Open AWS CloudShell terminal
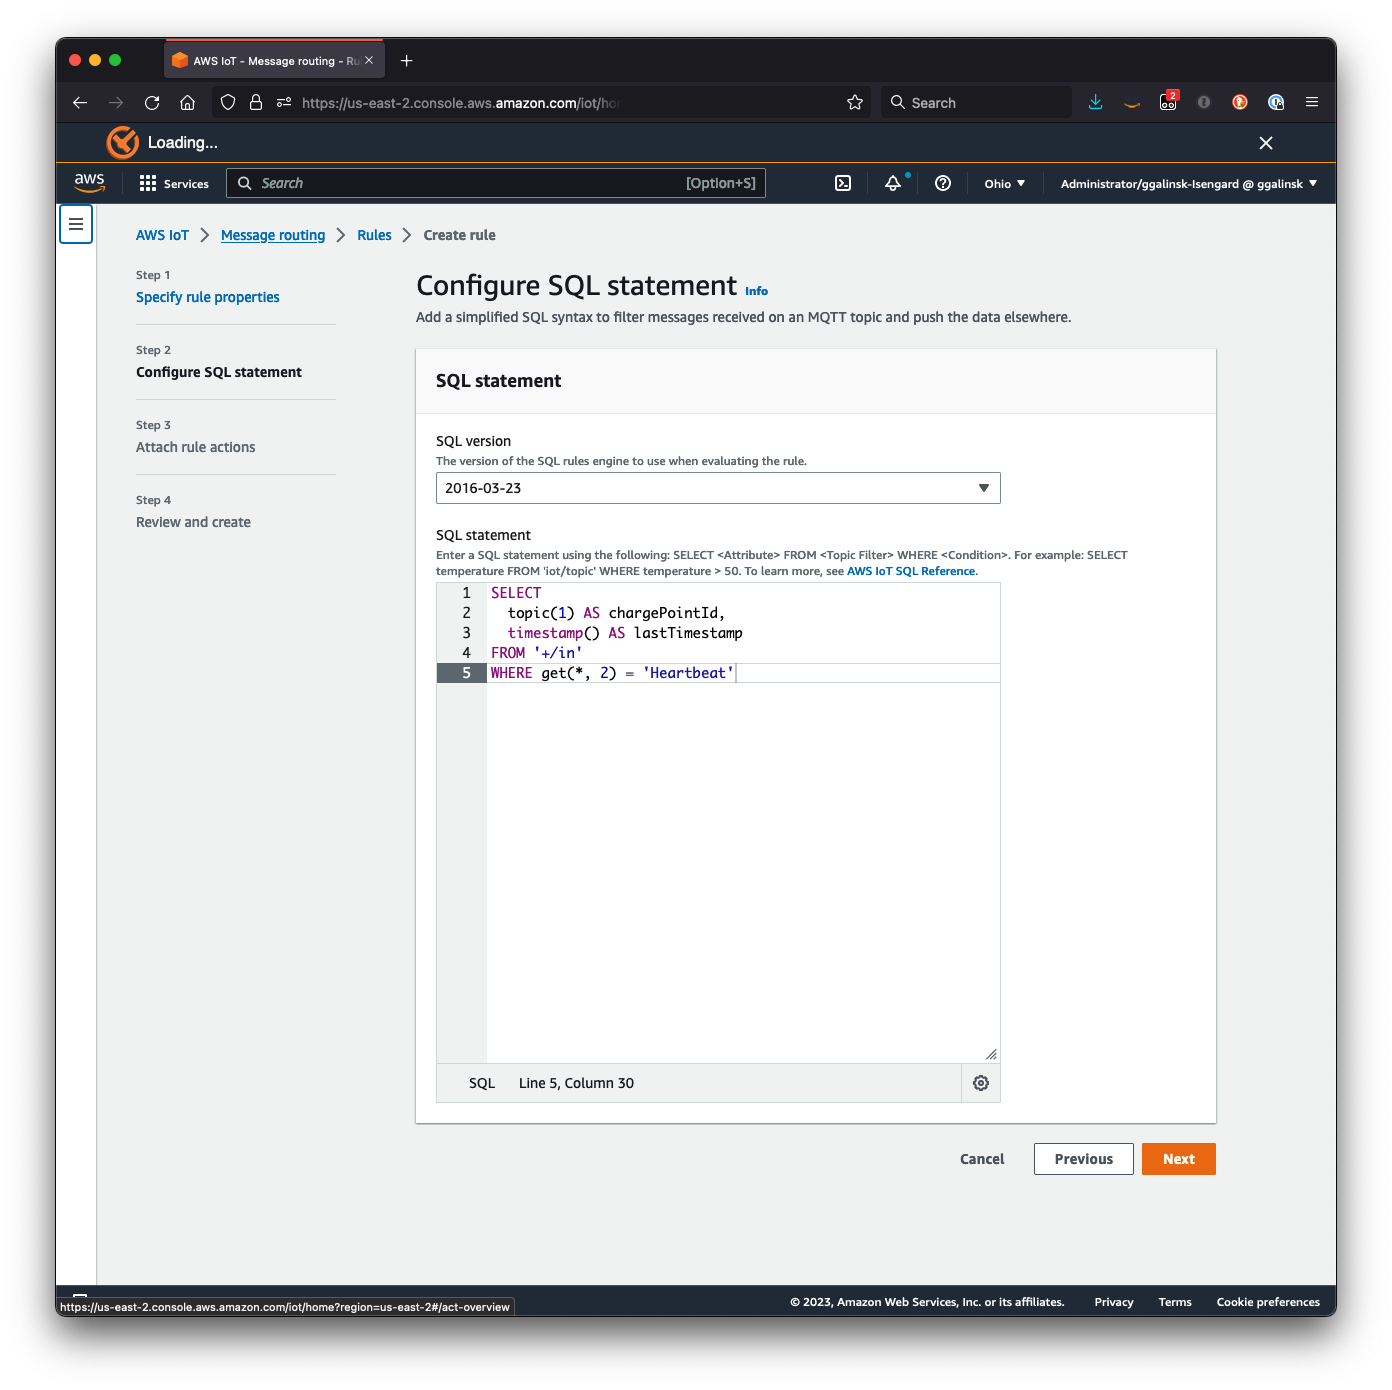This screenshot has width=1392, height=1390. [842, 183]
